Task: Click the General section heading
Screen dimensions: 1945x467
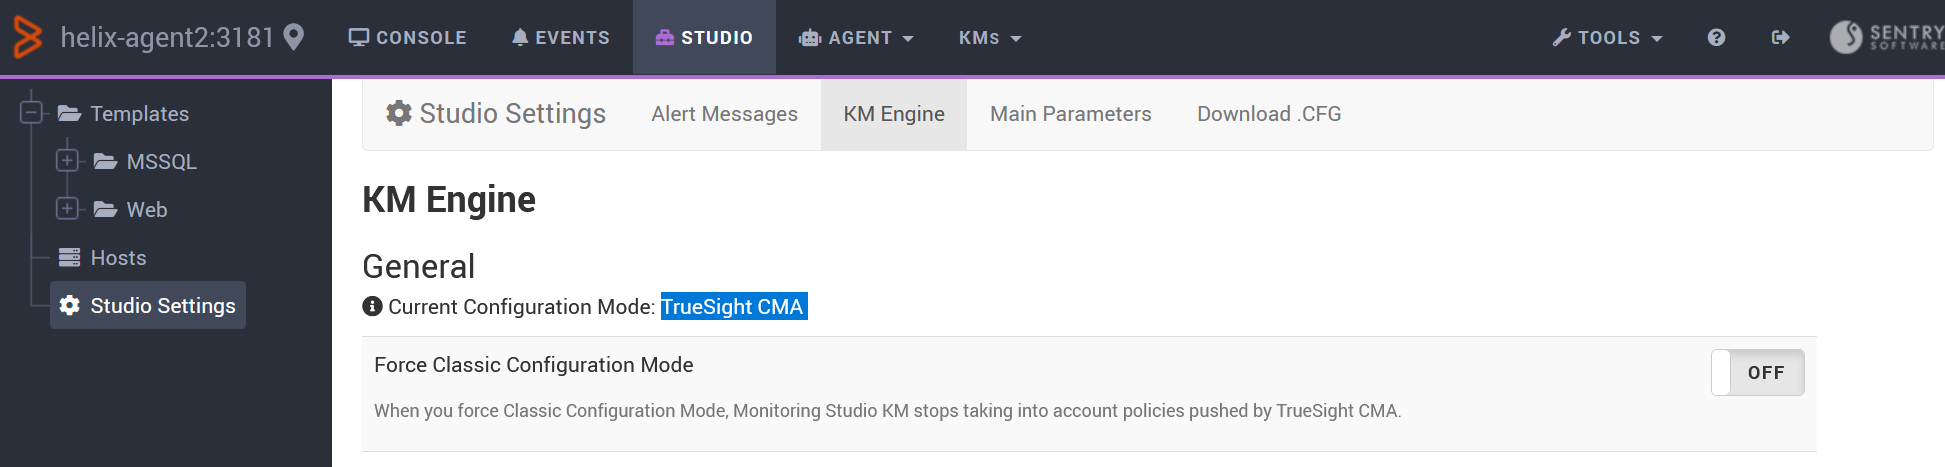Action: tap(418, 266)
